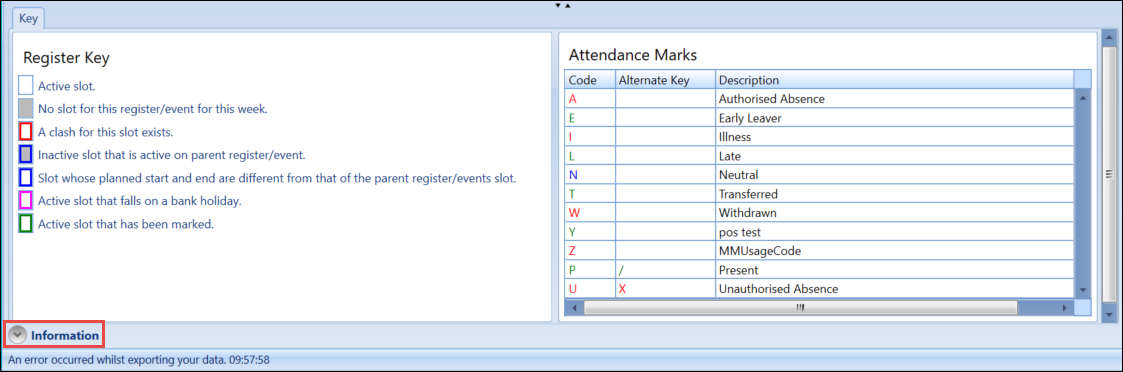Click the Information label
Viewport: 1123px width, 372px height.
pos(64,335)
